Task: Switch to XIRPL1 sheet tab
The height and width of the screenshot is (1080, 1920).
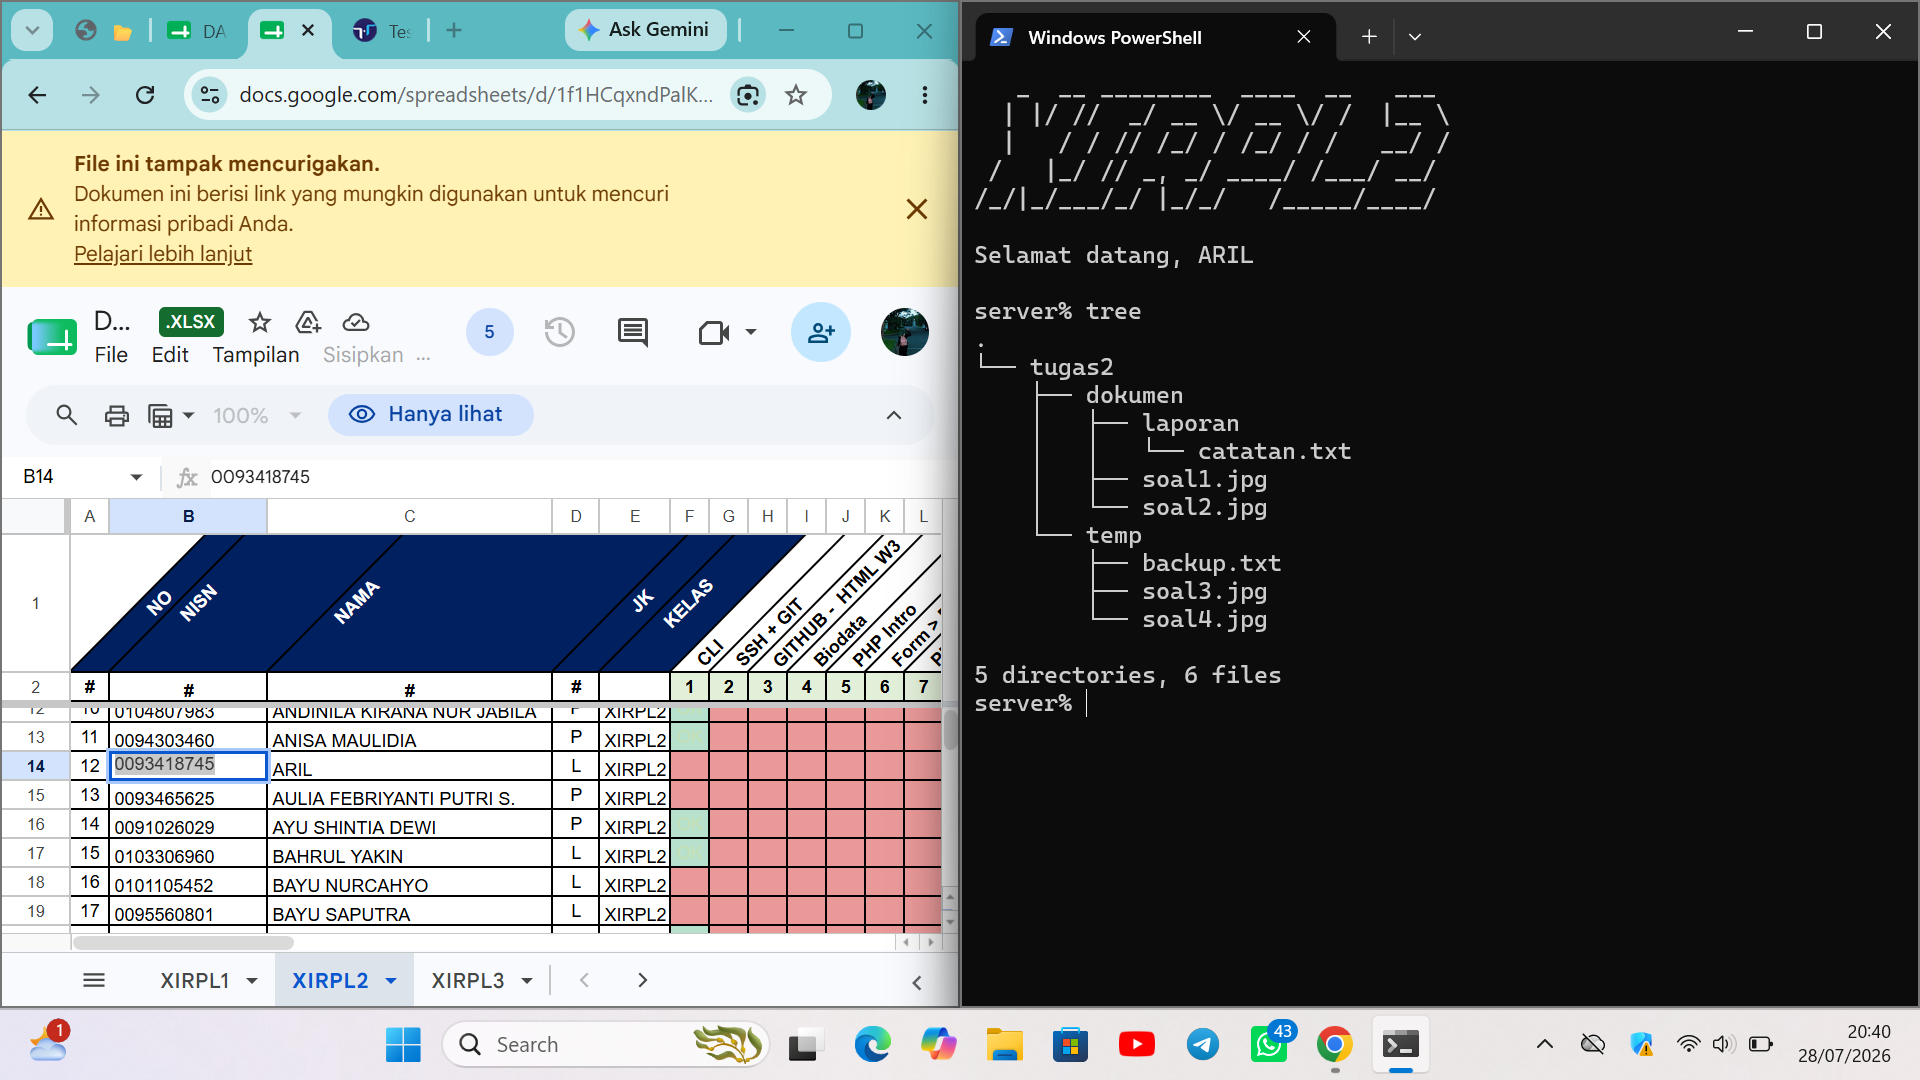Action: tap(195, 981)
